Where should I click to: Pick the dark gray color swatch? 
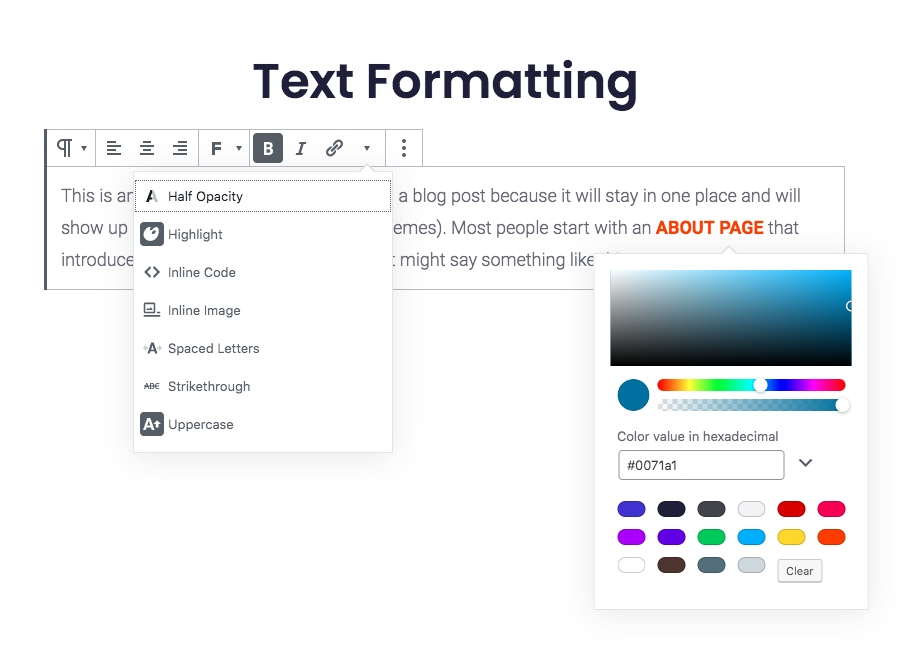coord(712,509)
